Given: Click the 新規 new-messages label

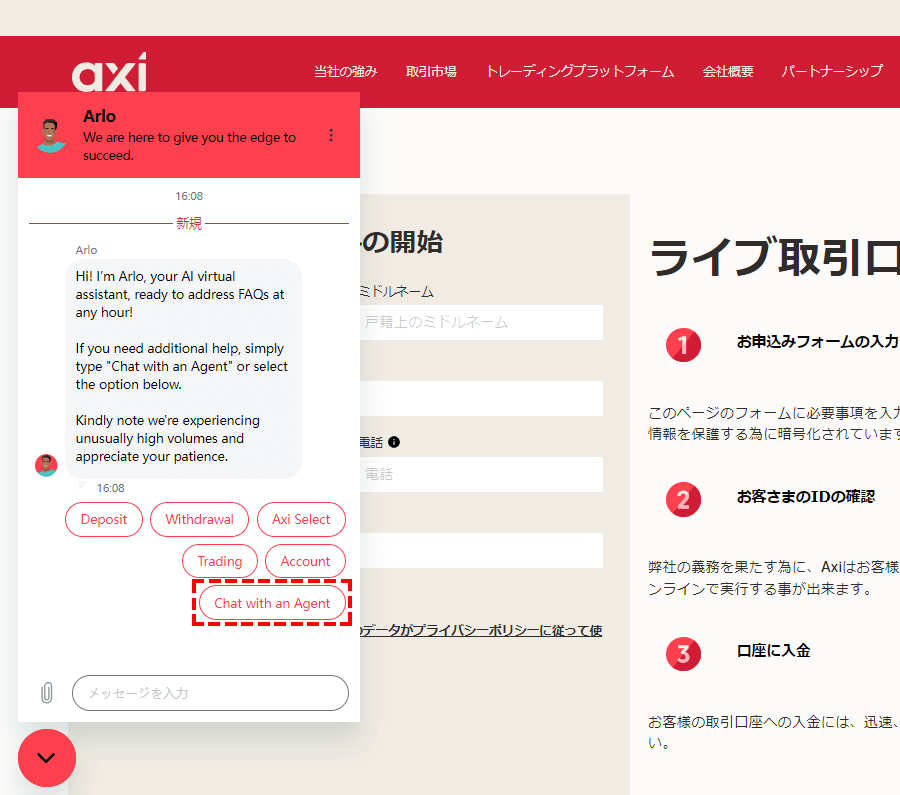Looking at the screenshot, I should coord(189,223).
